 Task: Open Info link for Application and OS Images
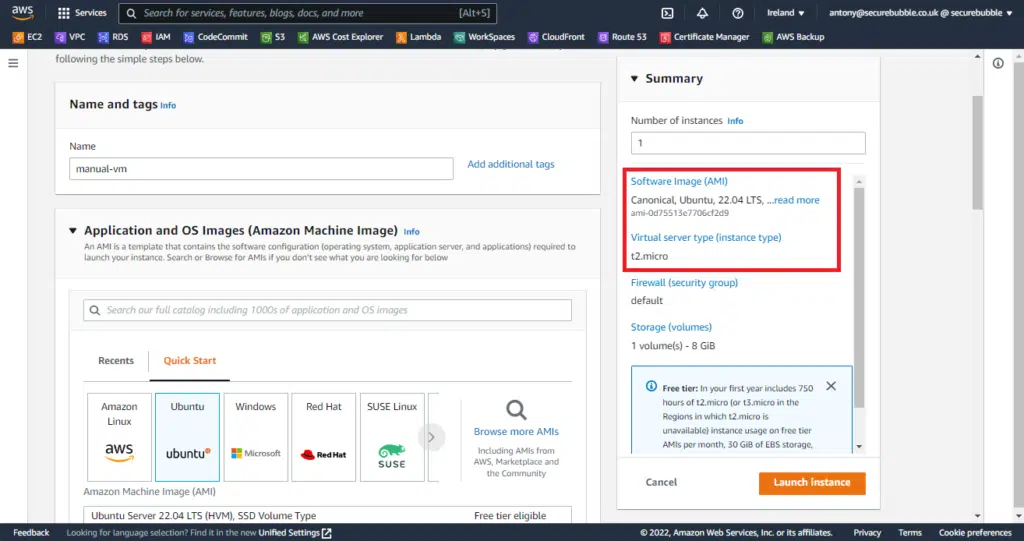411,232
